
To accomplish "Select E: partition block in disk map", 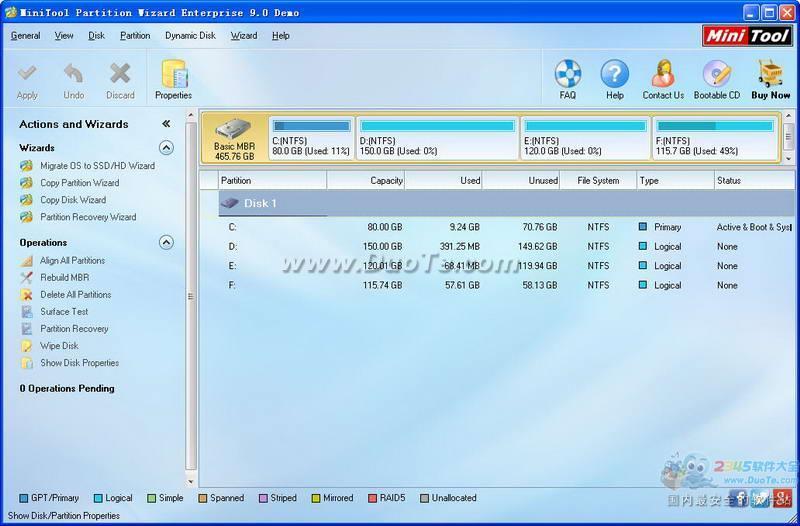I will click(586, 138).
